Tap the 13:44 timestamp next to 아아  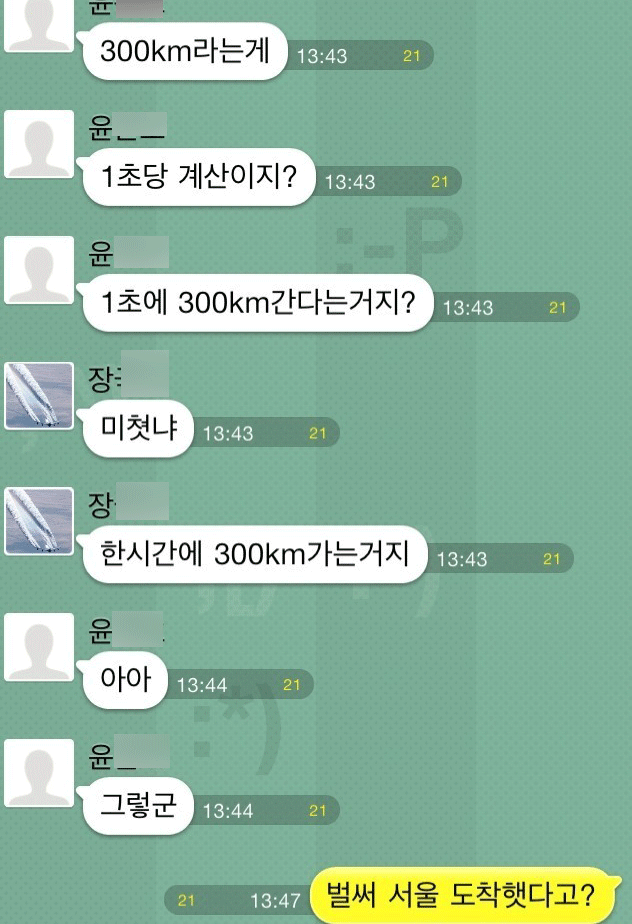click(202, 685)
